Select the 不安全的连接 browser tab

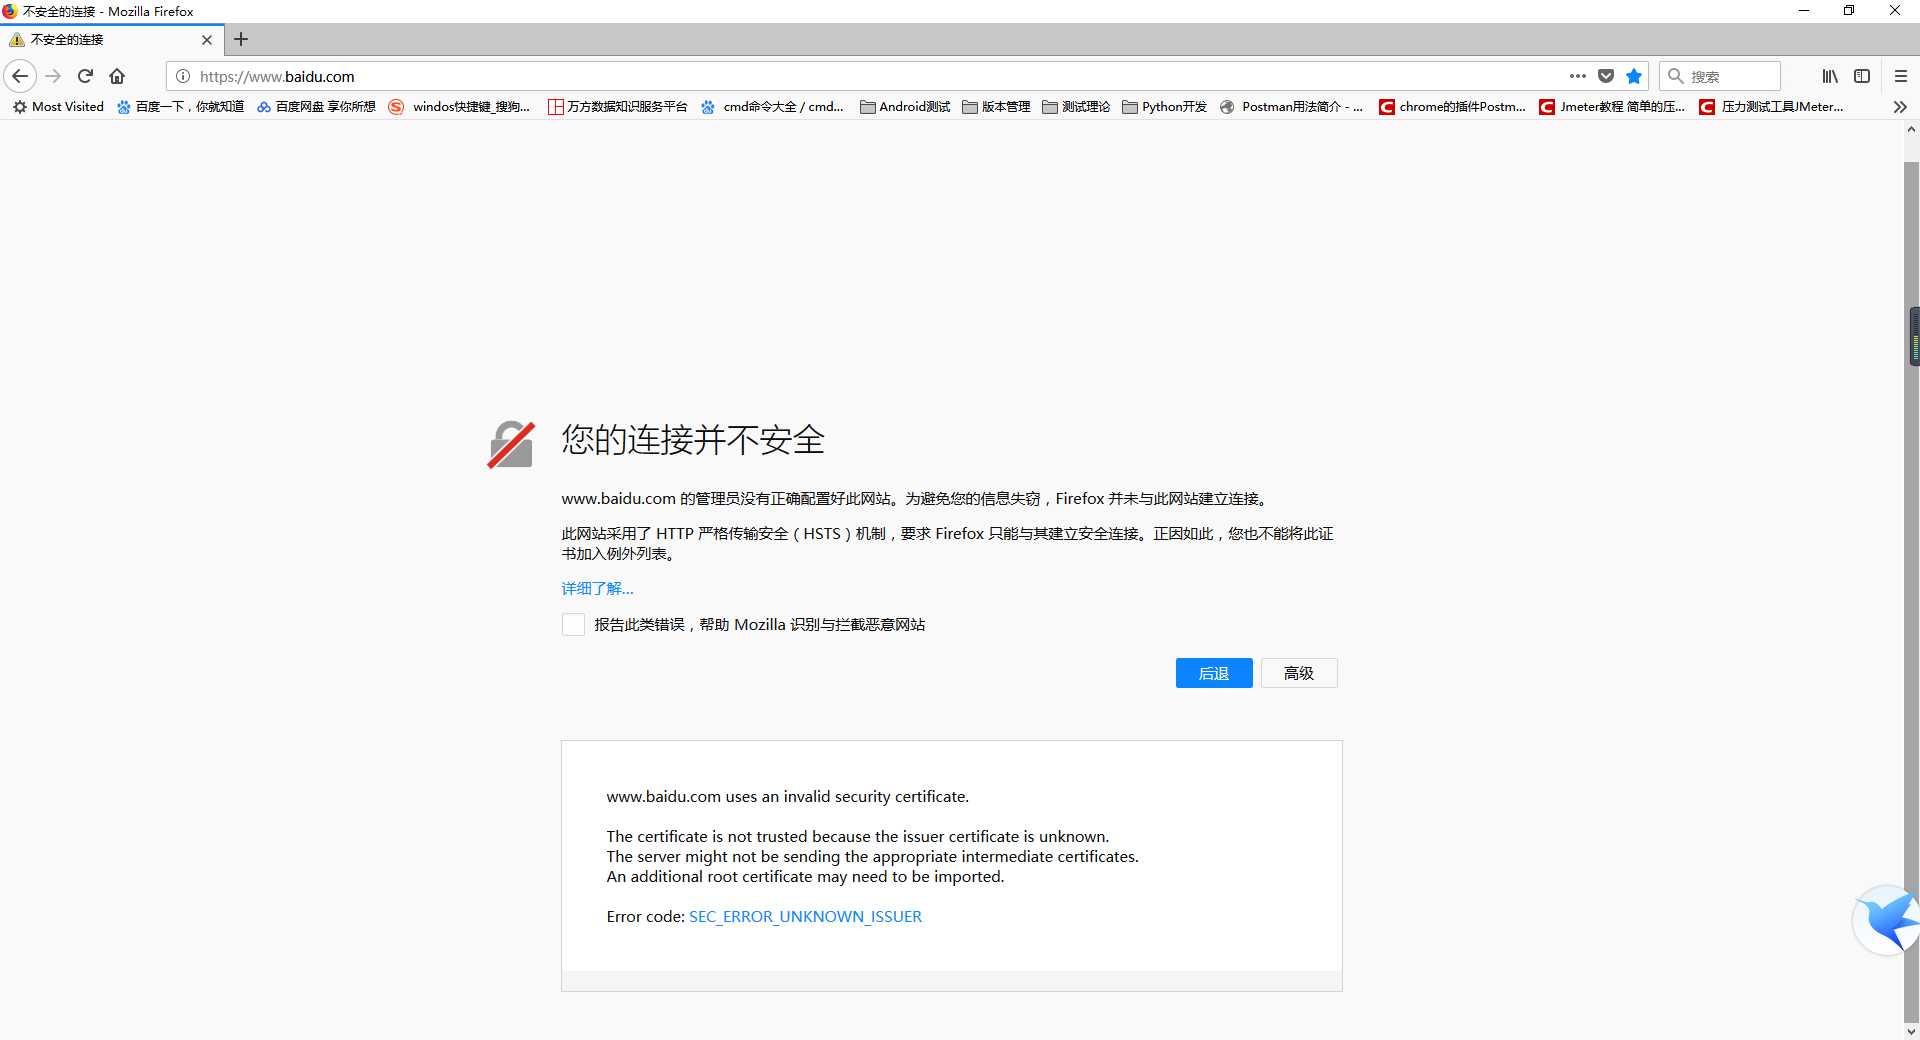click(x=100, y=40)
